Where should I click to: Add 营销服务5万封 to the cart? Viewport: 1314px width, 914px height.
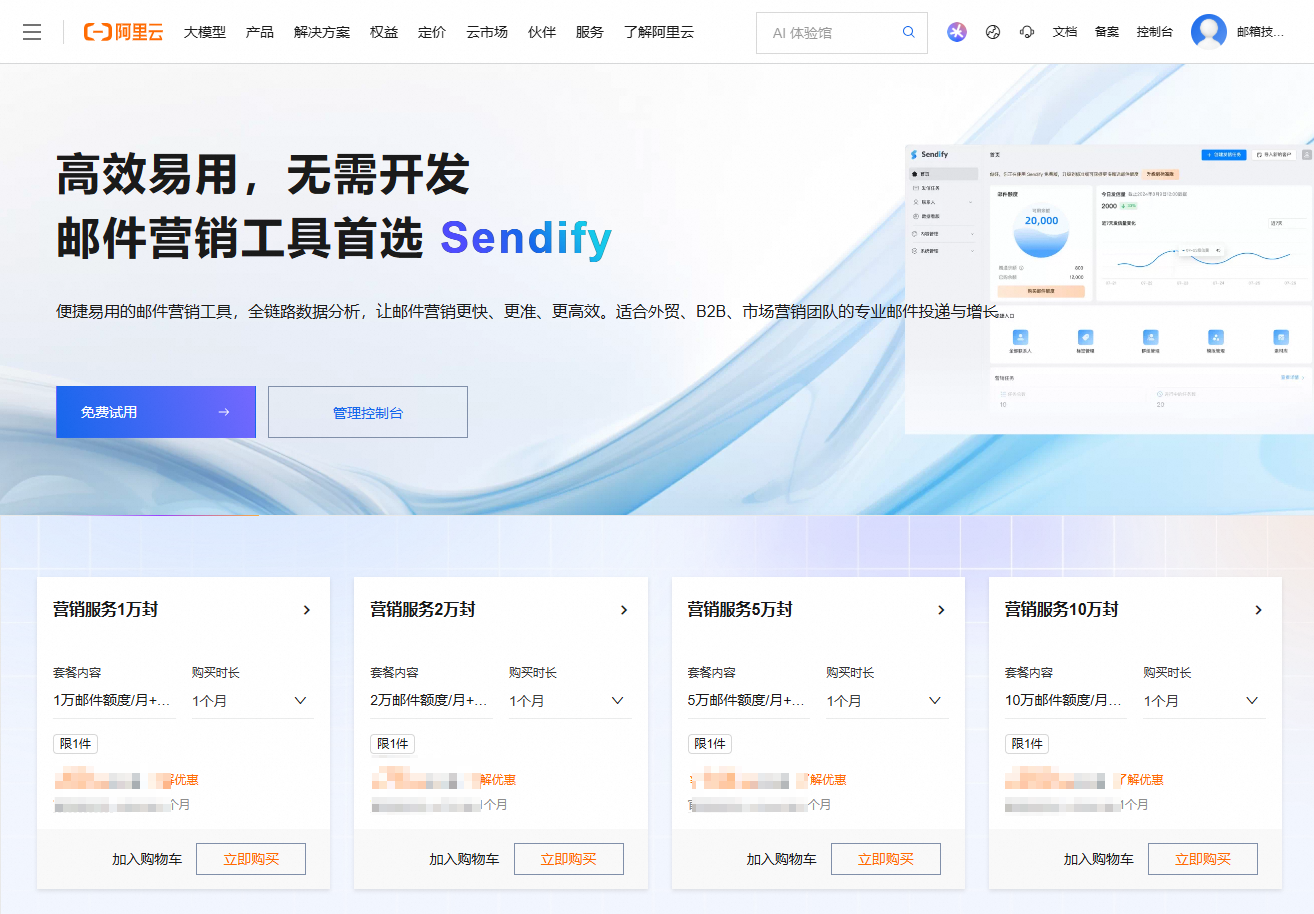(x=781, y=859)
